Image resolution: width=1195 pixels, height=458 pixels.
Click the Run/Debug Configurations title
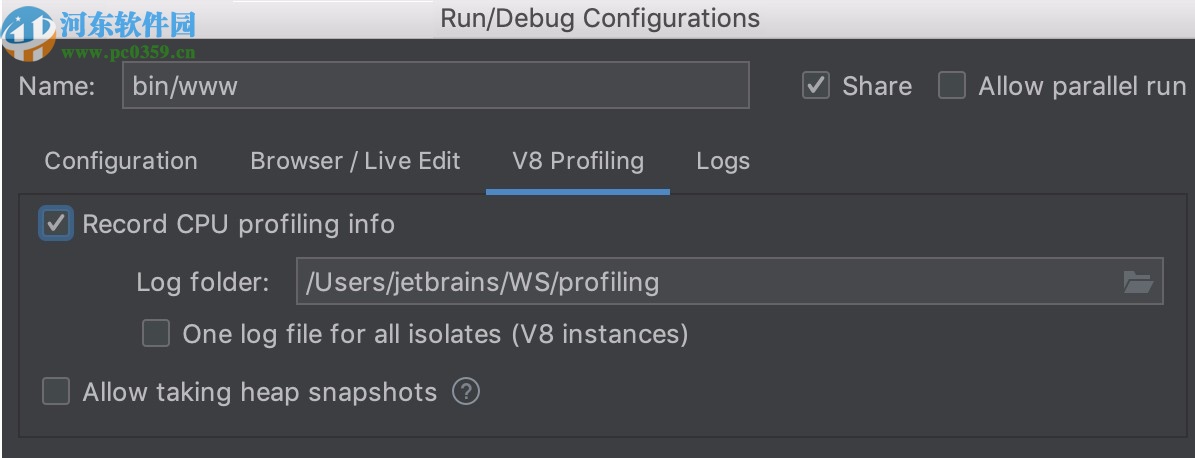point(600,18)
